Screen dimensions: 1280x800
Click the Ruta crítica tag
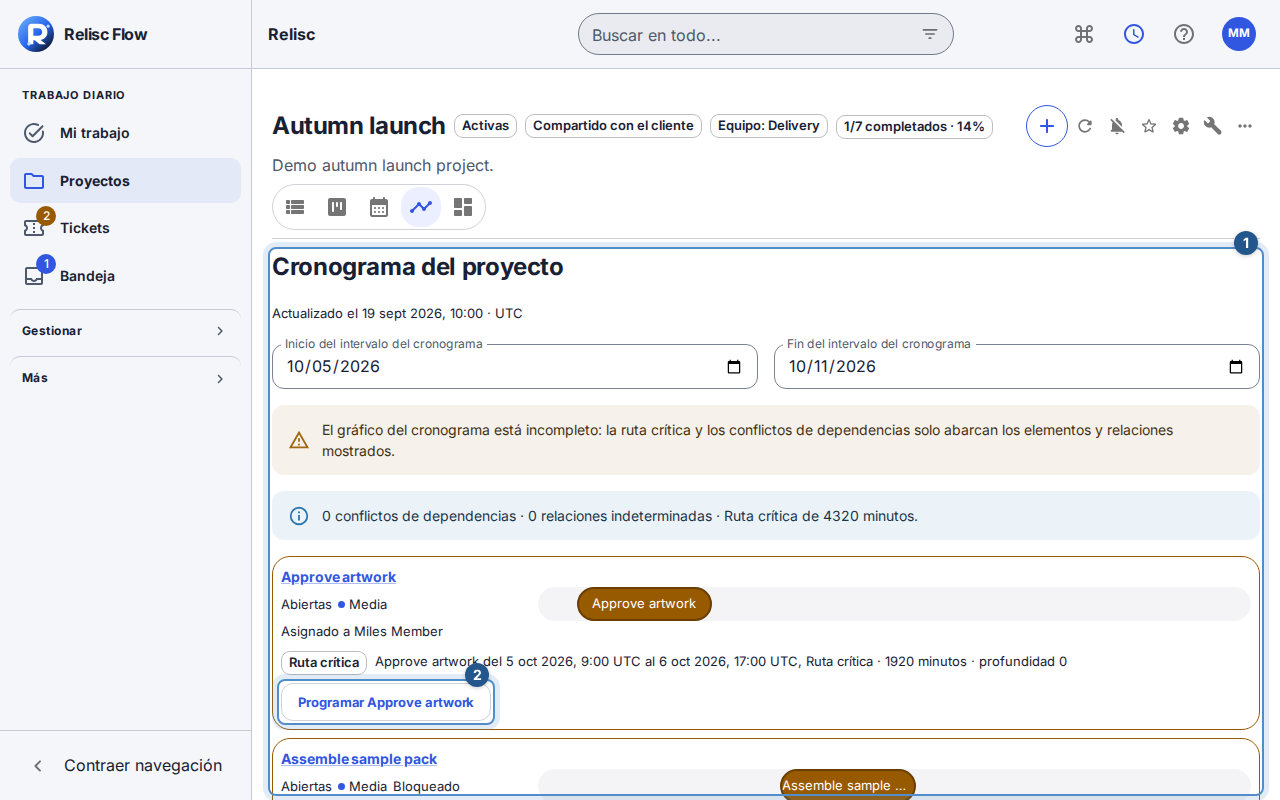point(324,662)
